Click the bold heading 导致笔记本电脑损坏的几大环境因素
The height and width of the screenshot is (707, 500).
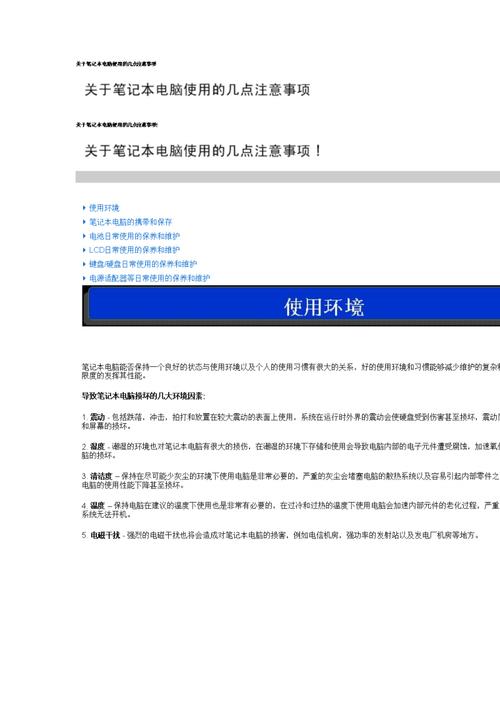(143, 396)
